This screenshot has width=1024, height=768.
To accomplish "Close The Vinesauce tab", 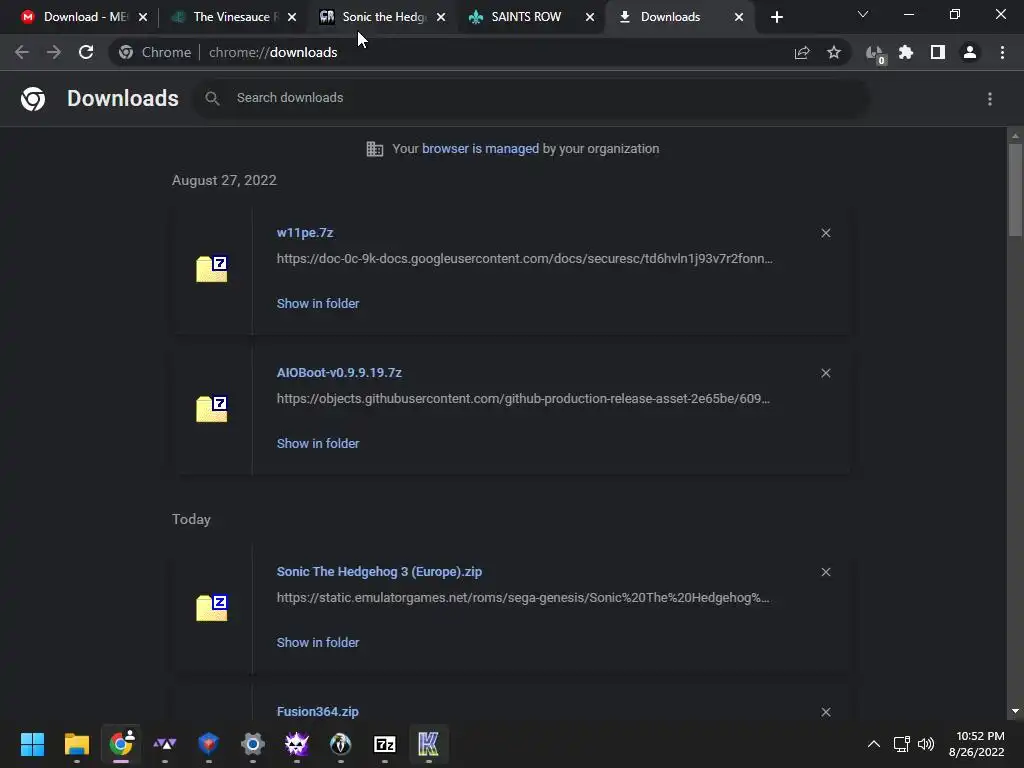I will [292, 17].
